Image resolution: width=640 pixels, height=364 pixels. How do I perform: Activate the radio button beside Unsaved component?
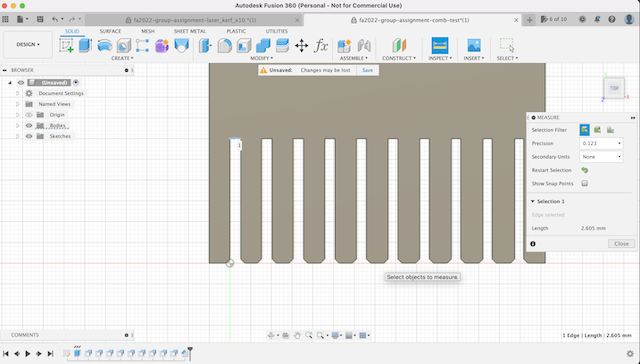(76, 83)
